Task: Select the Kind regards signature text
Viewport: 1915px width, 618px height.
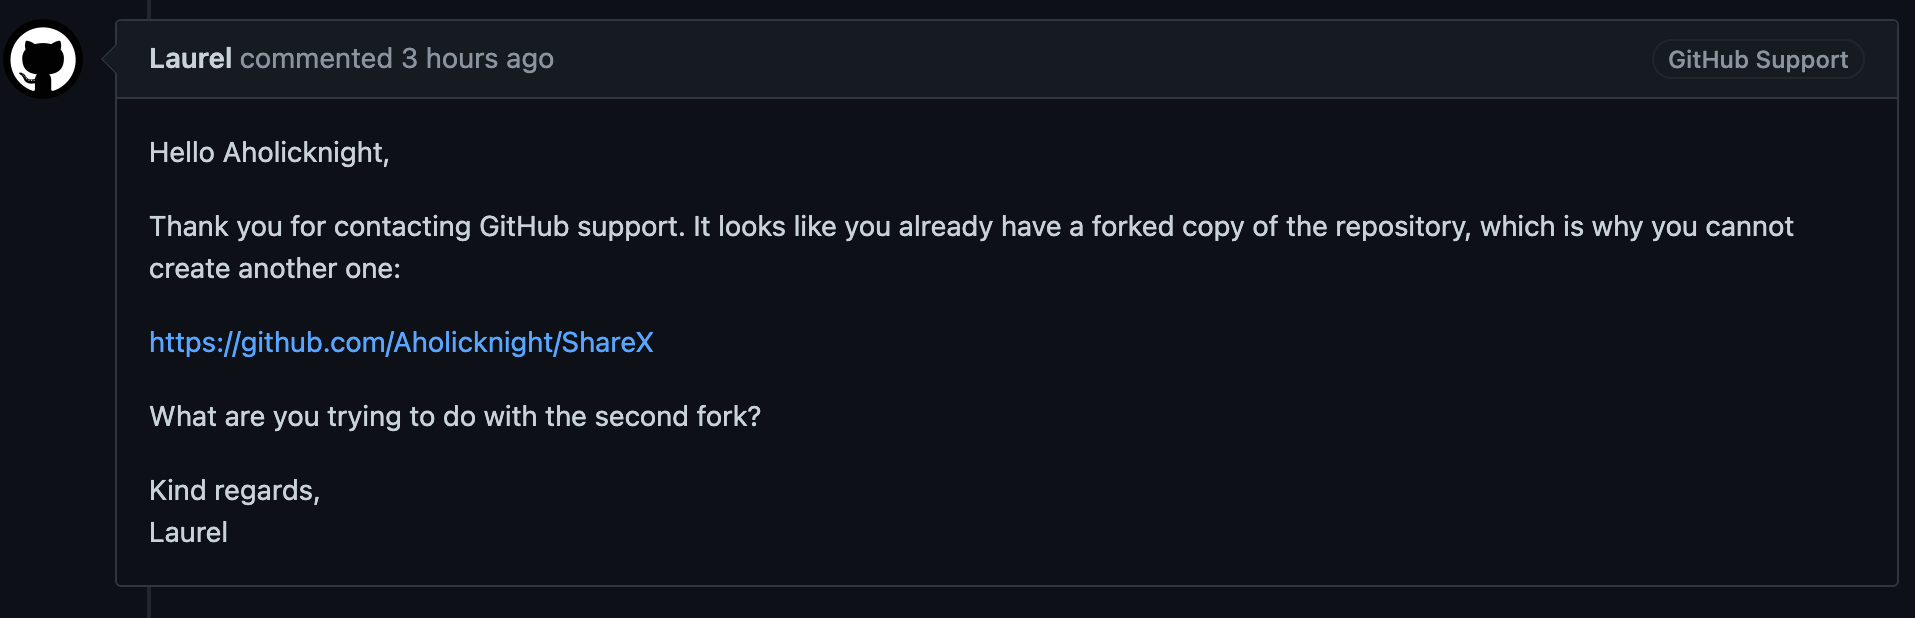Action: pyautogui.click(x=234, y=490)
